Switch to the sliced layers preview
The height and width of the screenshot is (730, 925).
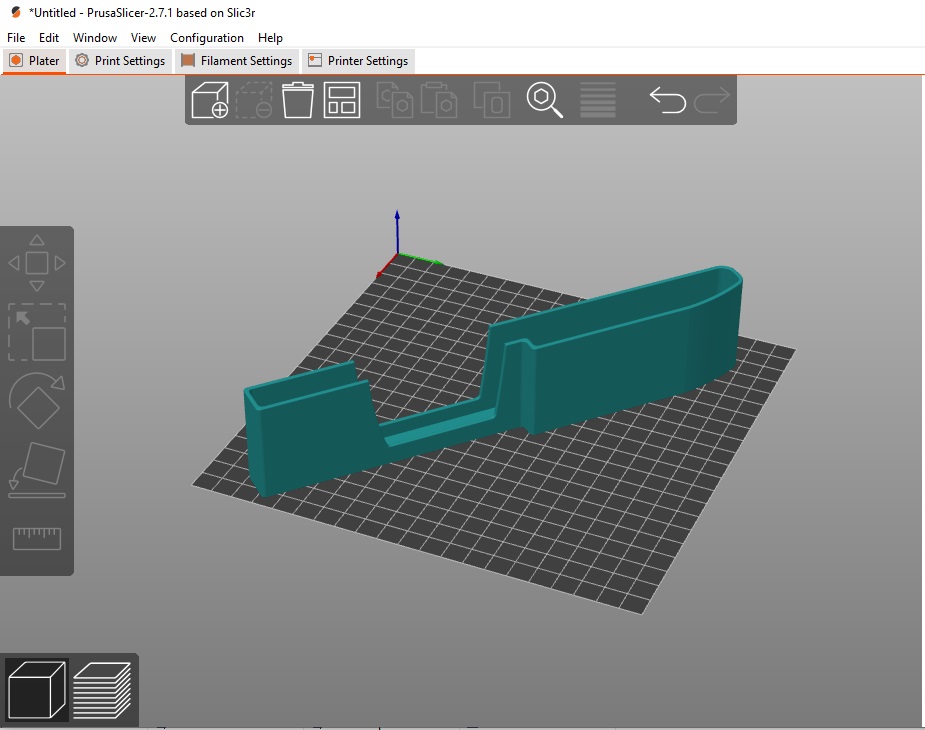click(102, 691)
